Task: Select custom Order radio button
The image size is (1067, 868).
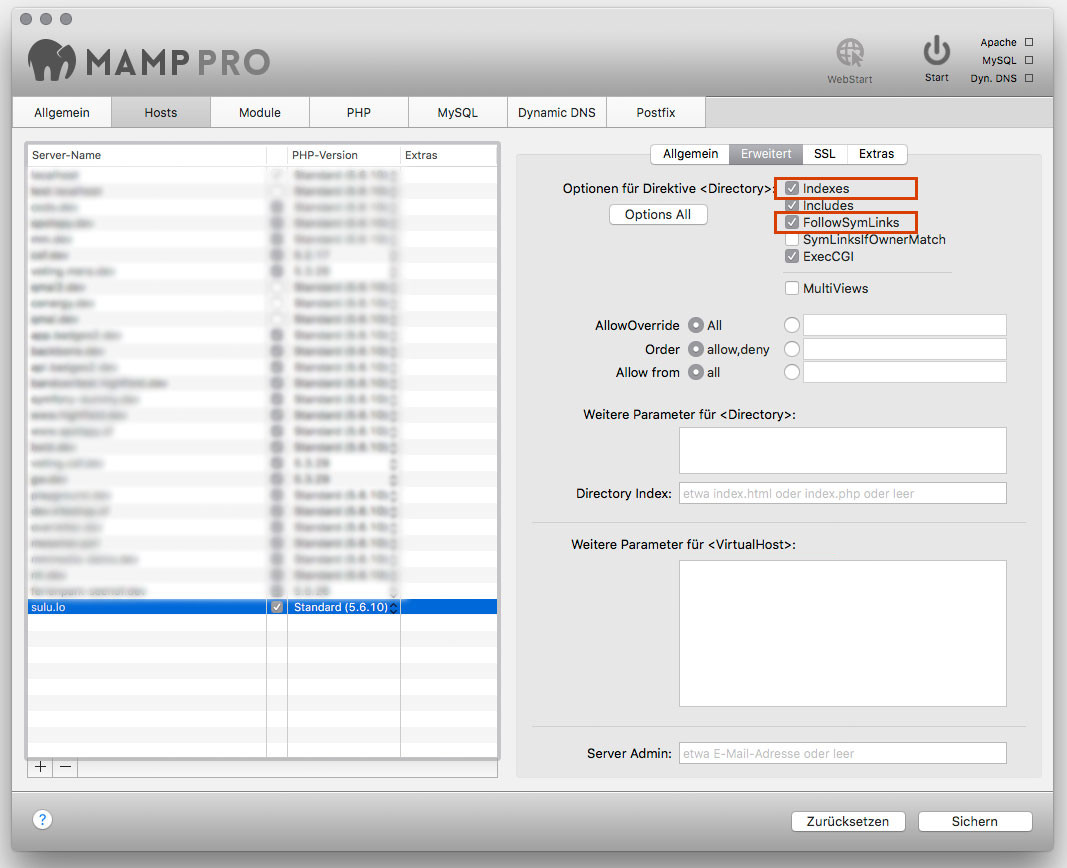Action: click(791, 349)
